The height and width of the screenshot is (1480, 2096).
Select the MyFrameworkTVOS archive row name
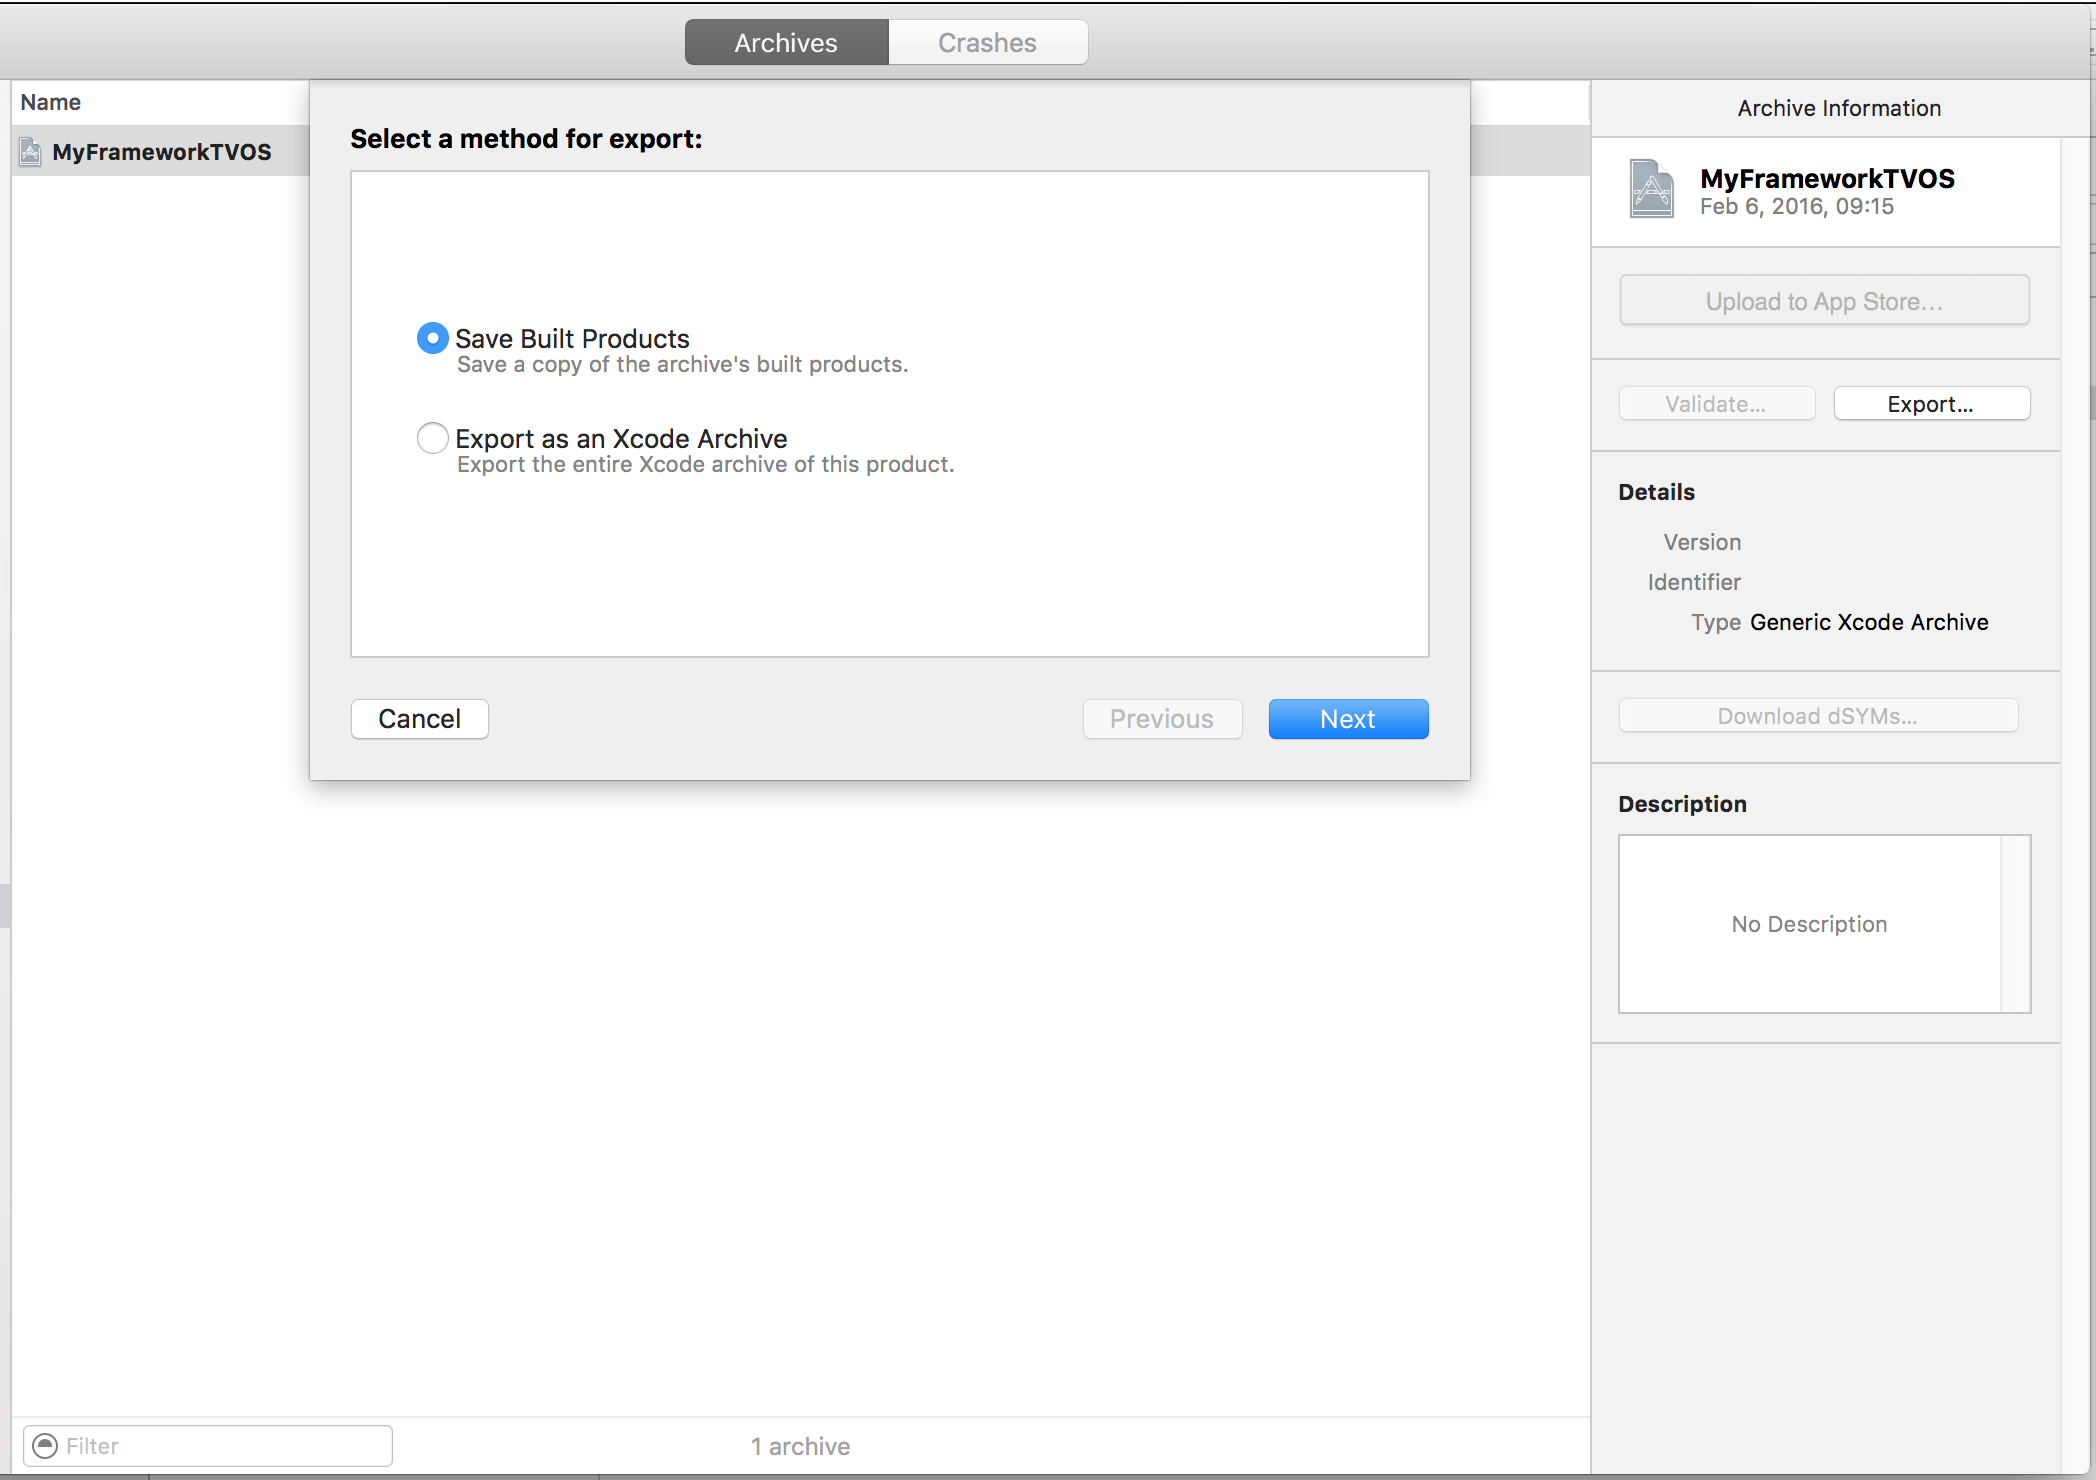(x=162, y=152)
